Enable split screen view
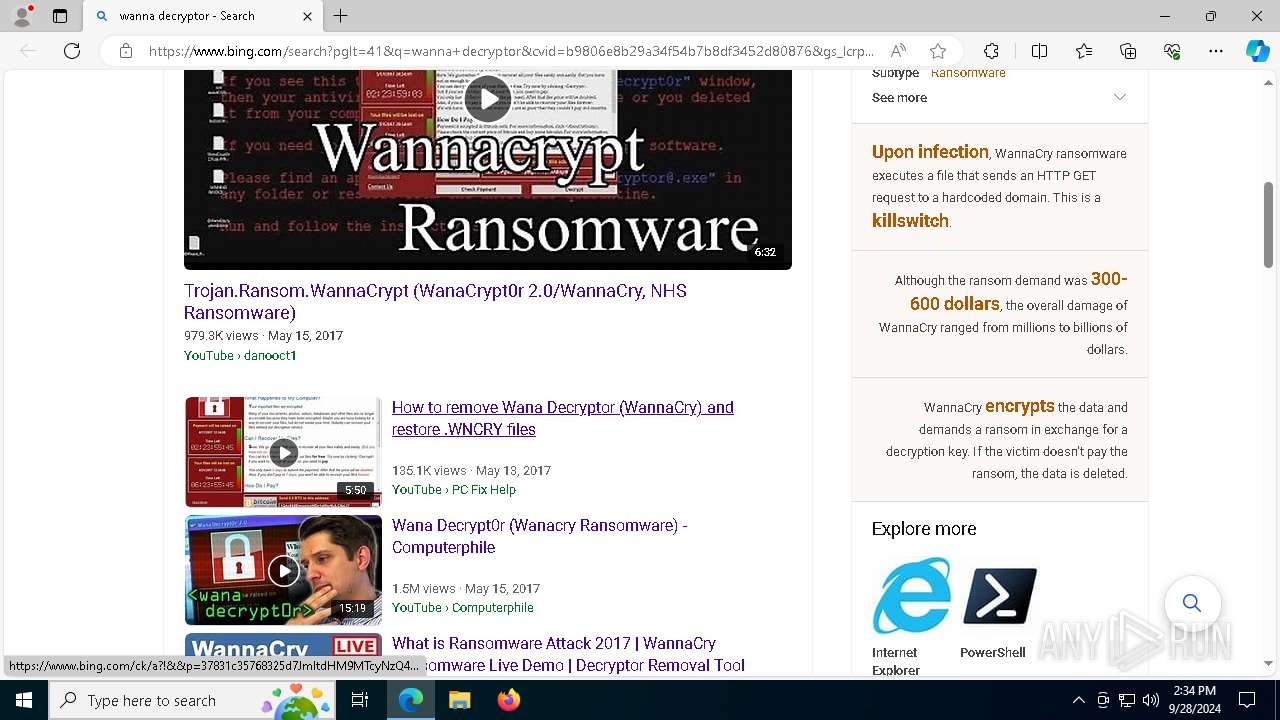This screenshot has height=720, width=1280. coord(1039,51)
